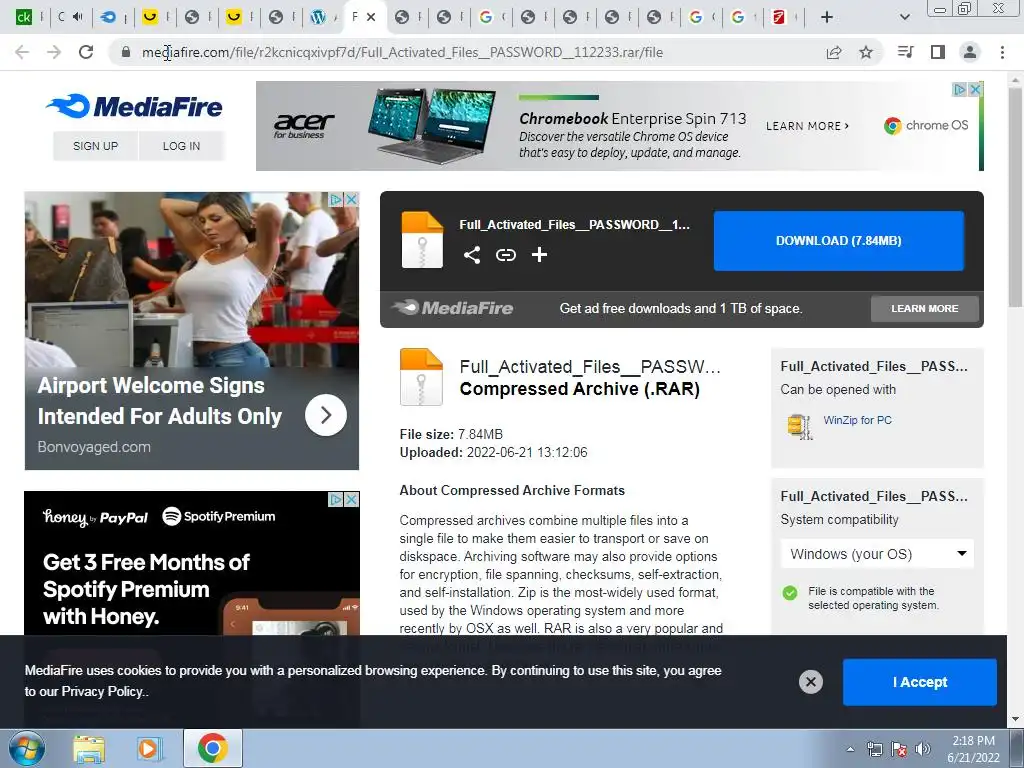This screenshot has height=768, width=1024.
Task: Click I Accept cookie button
Action: pyautogui.click(x=920, y=682)
